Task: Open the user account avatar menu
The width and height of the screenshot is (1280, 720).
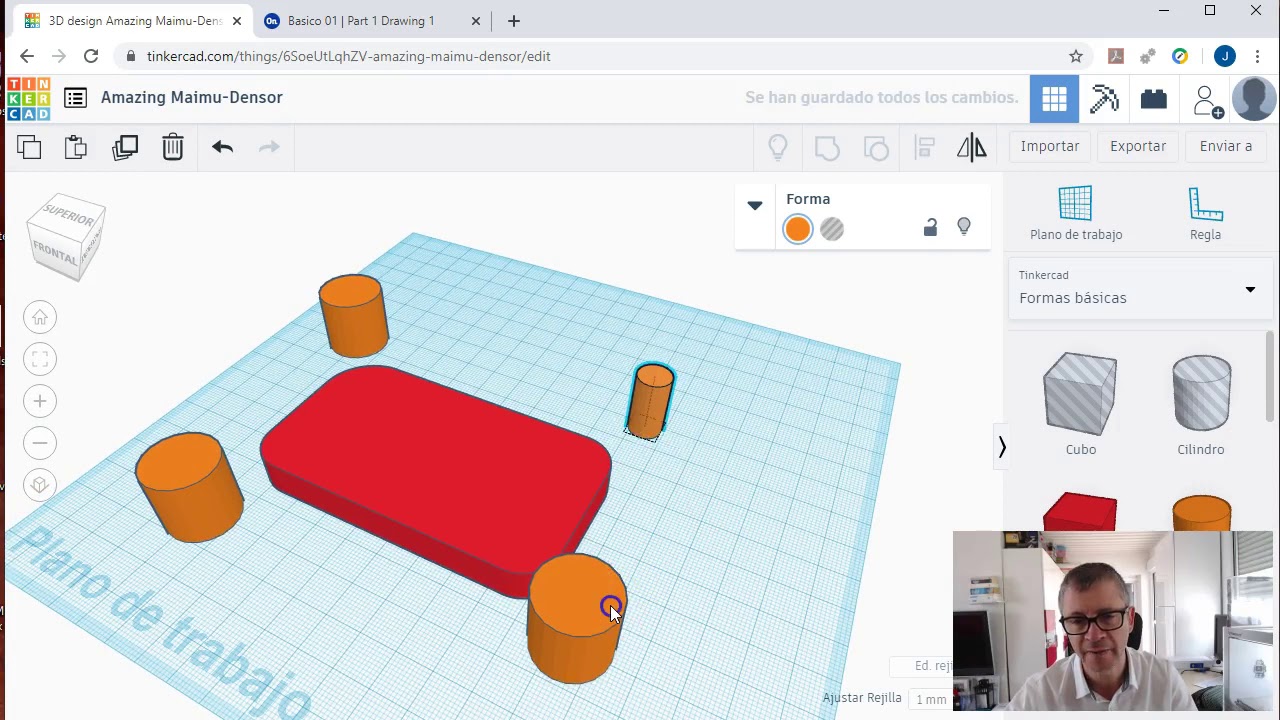Action: (x=1254, y=99)
